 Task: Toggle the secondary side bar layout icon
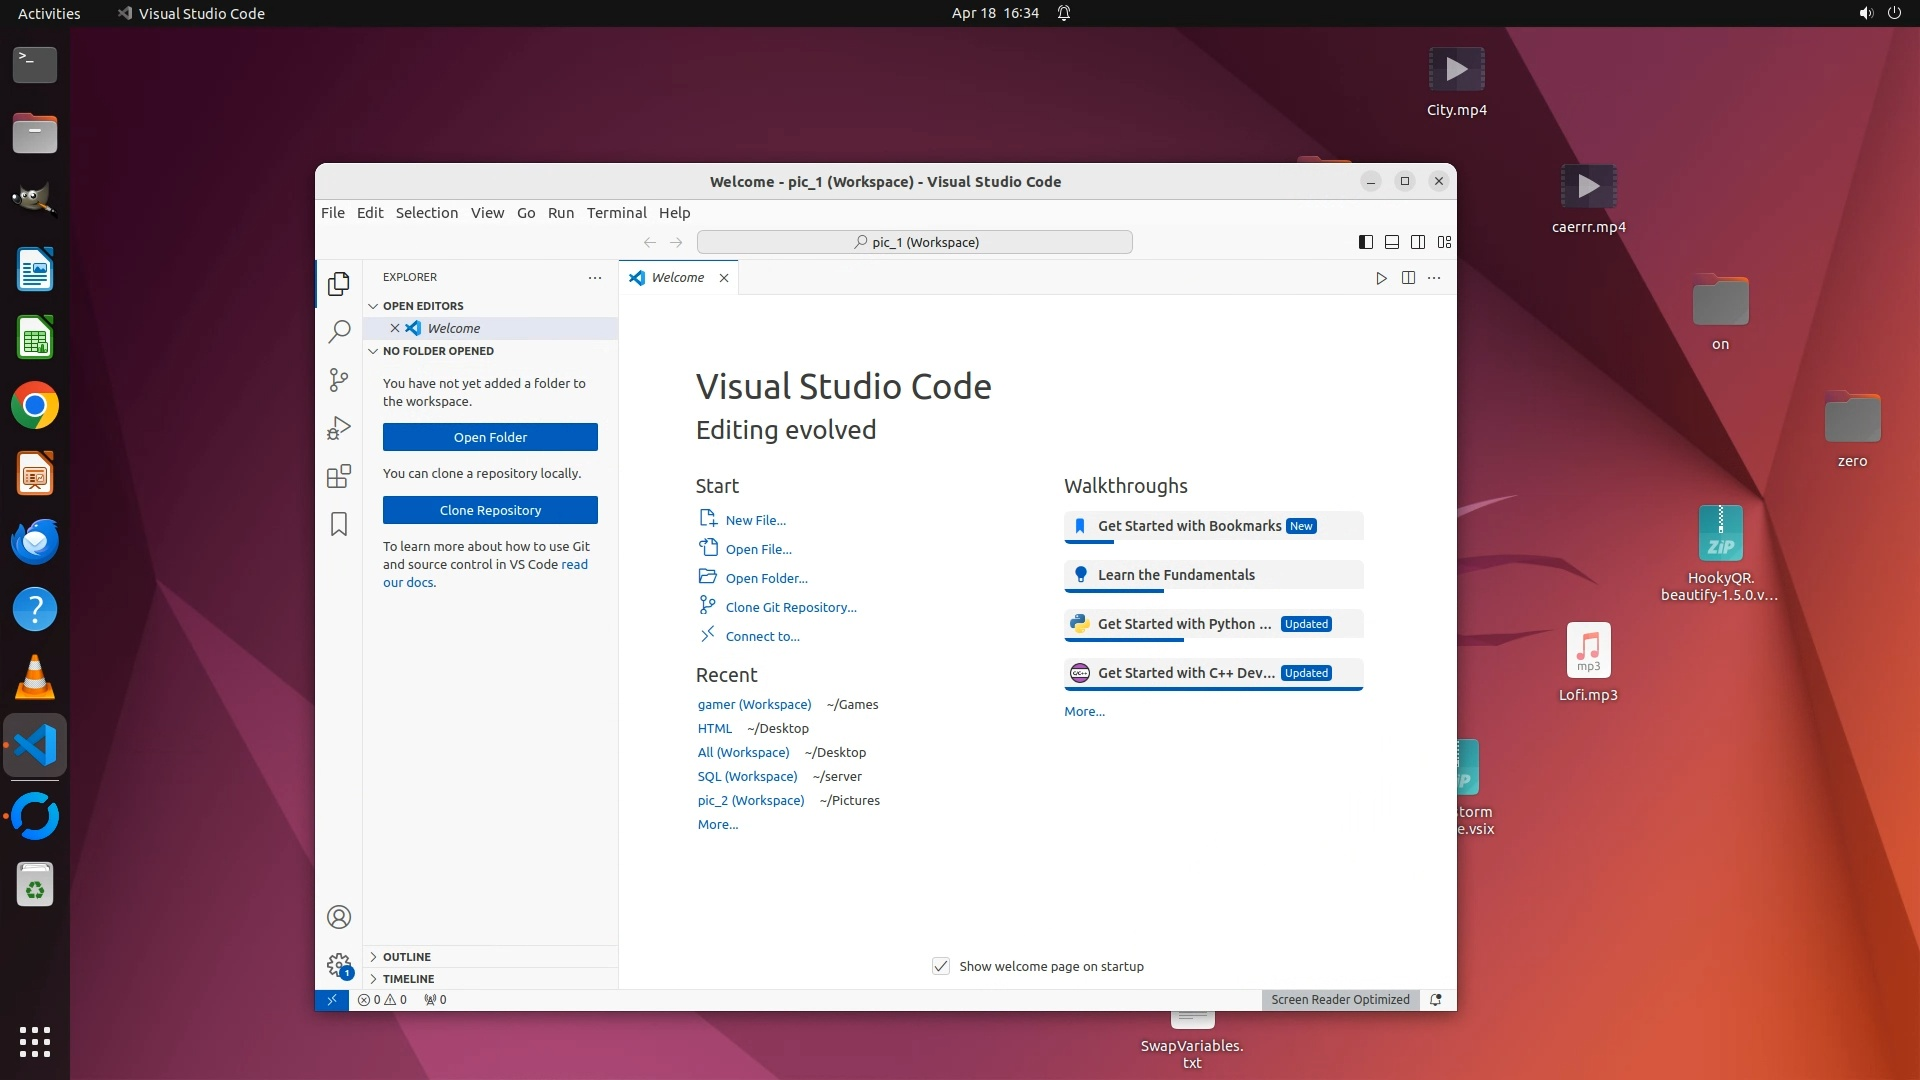[x=1418, y=242]
